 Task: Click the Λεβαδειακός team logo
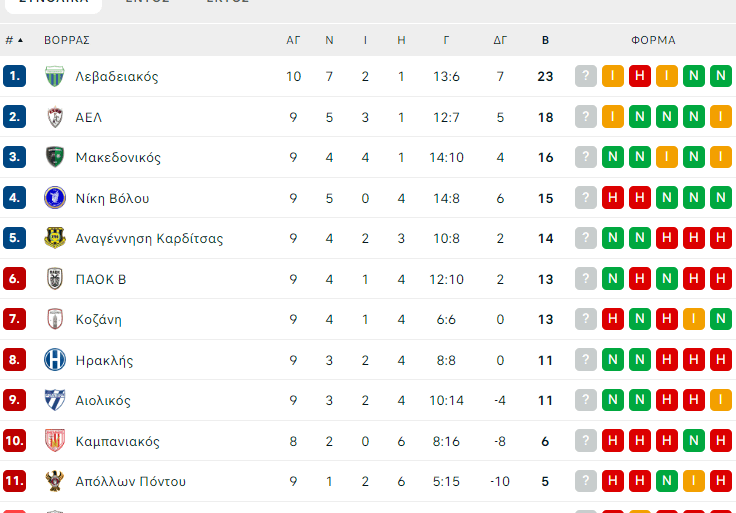[x=55, y=76]
